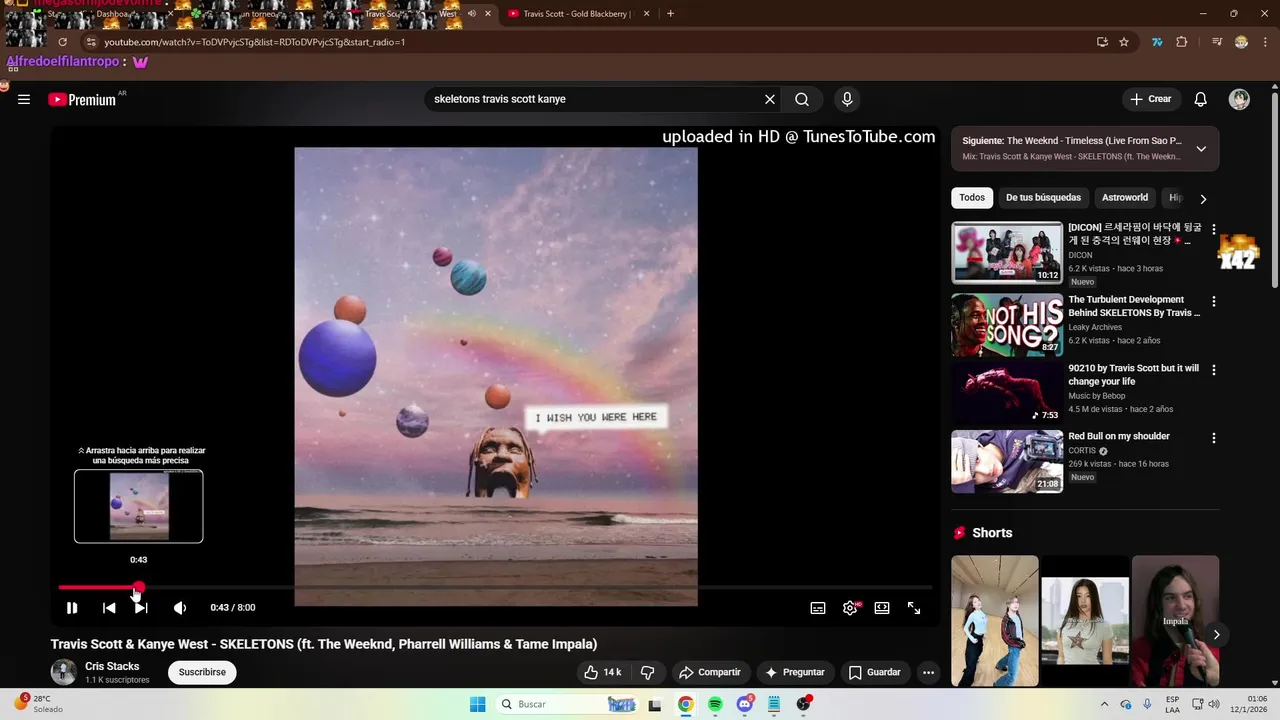This screenshot has height=720, width=1280.
Task: Click the seek preview thumbnail
Action: (x=139, y=506)
